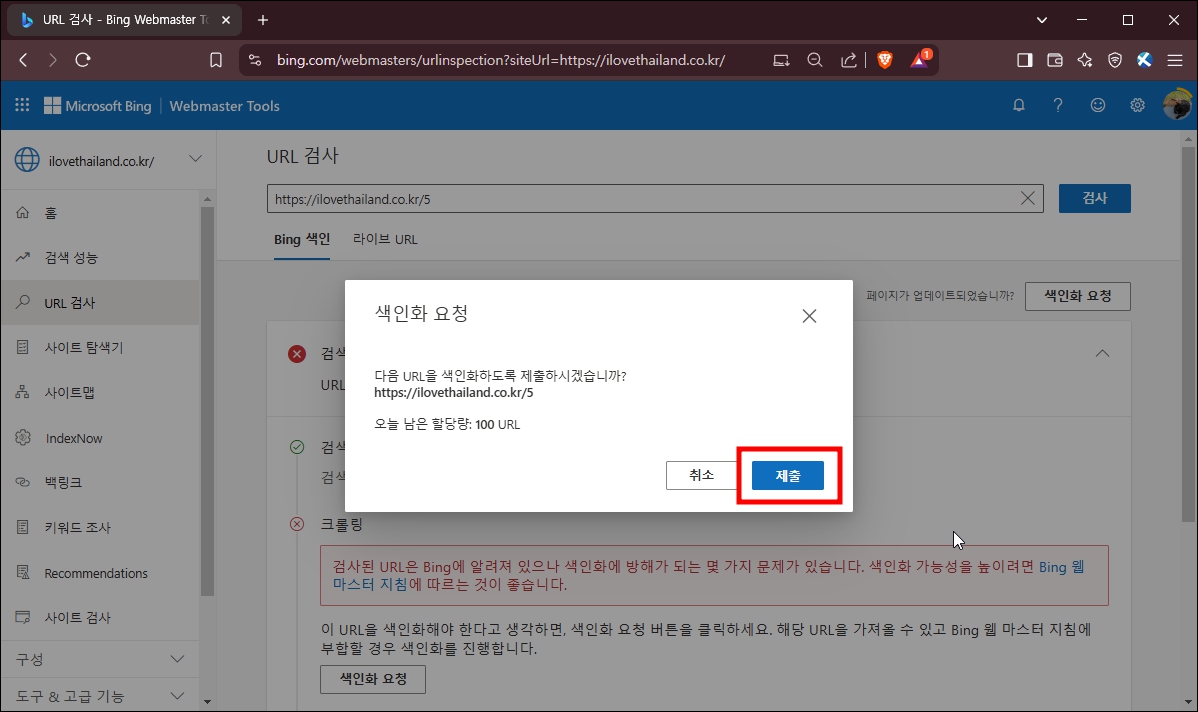This screenshot has height=712, width=1198.
Task: Clear the URL inspection input field
Action: pyautogui.click(x=1027, y=198)
